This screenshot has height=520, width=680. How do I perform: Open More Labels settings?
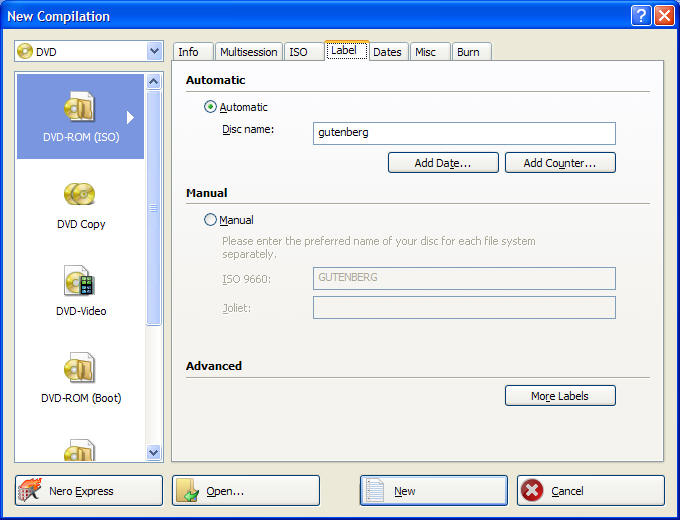560,396
